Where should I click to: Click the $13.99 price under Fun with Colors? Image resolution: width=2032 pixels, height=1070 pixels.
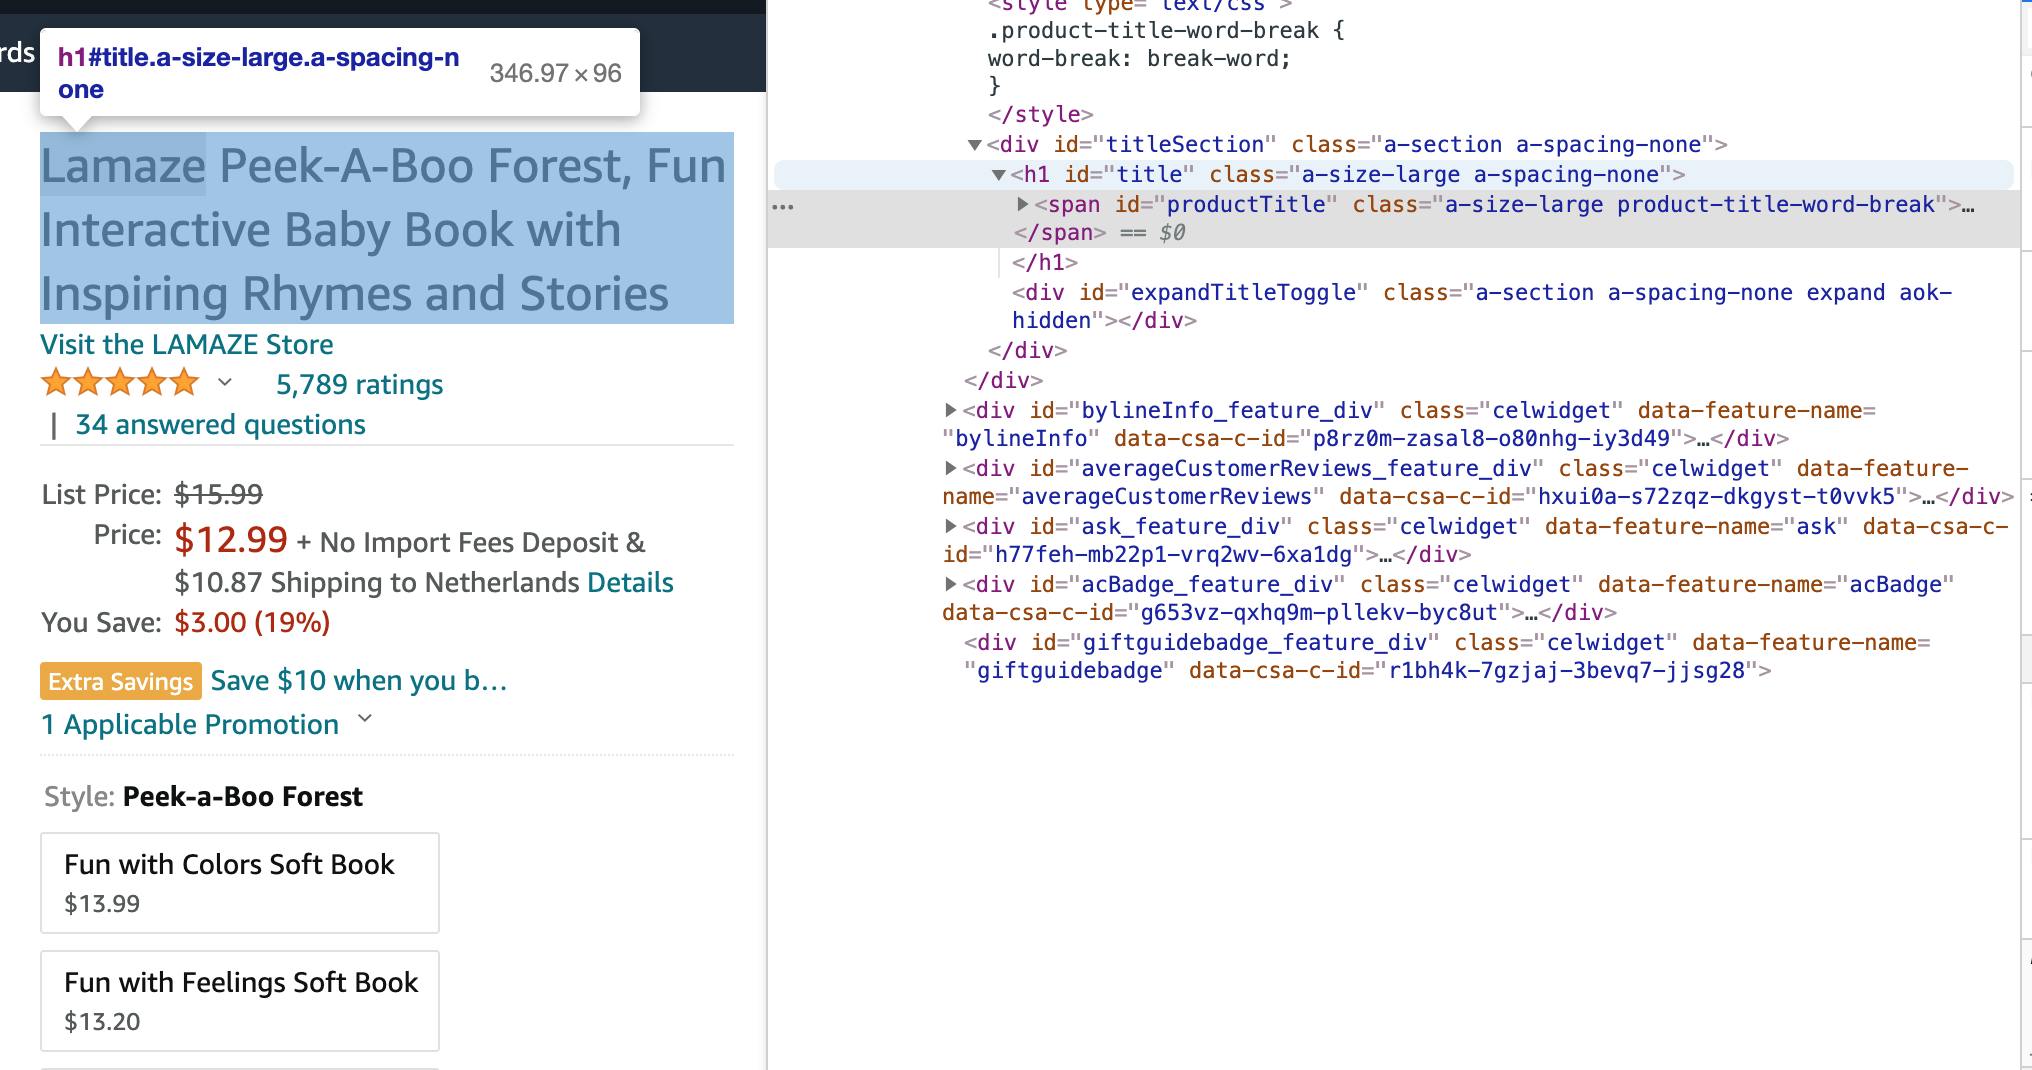[102, 904]
